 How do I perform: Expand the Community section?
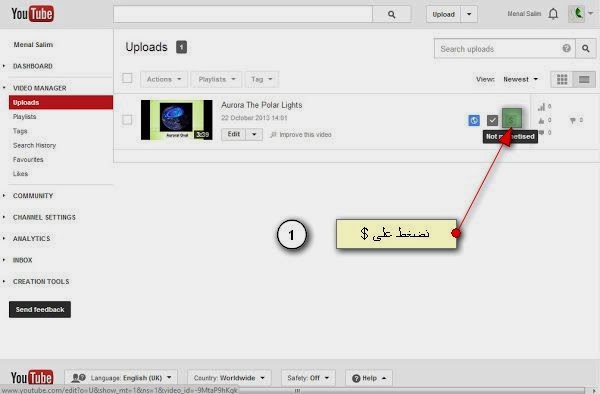click(x=33, y=196)
